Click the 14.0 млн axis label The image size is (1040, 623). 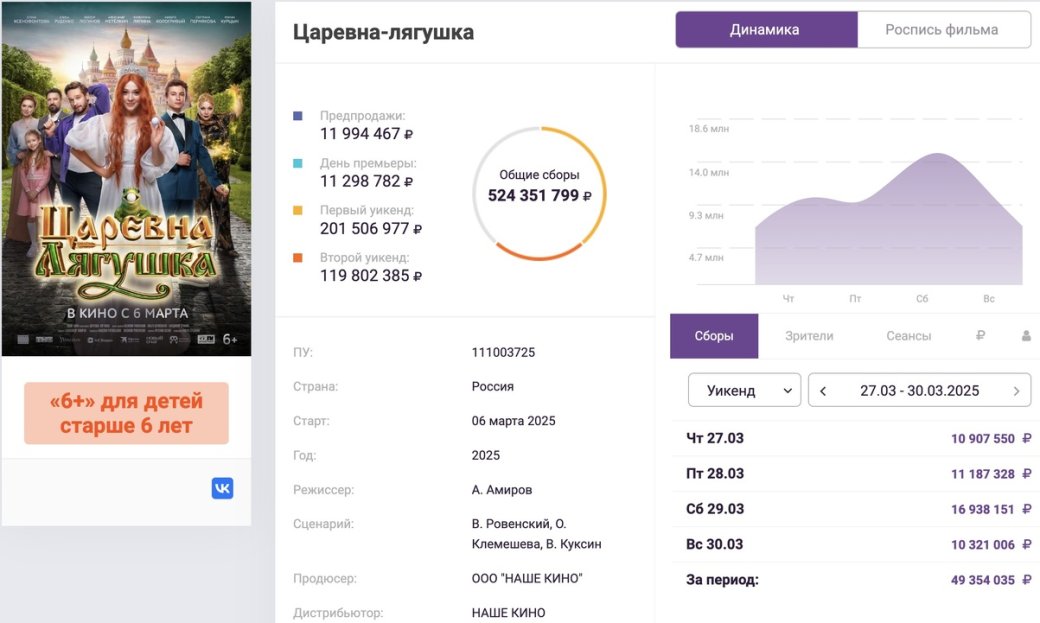708,173
